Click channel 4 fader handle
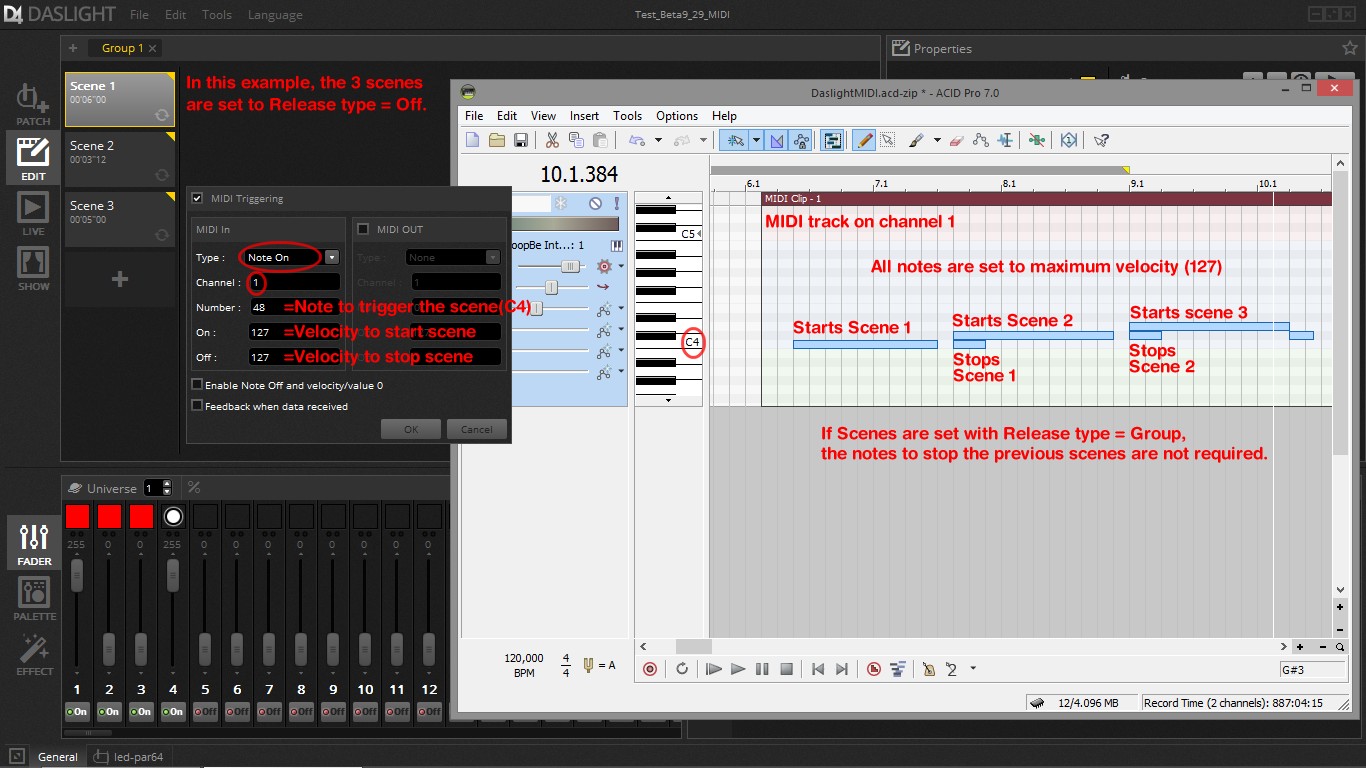 pyautogui.click(x=173, y=575)
